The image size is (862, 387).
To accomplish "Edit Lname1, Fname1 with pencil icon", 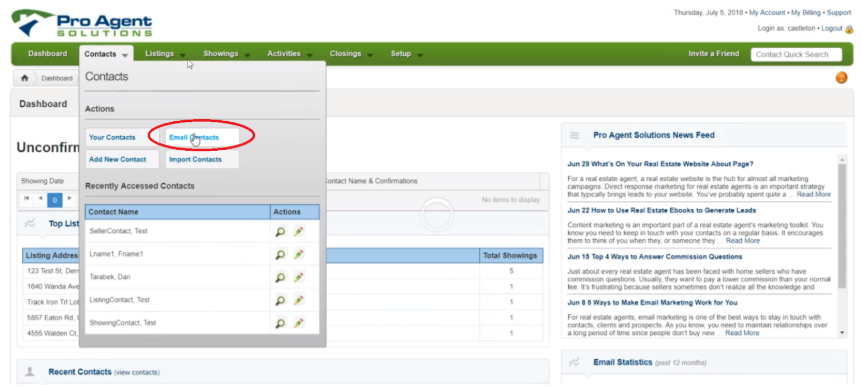I will click(x=299, y=255).
